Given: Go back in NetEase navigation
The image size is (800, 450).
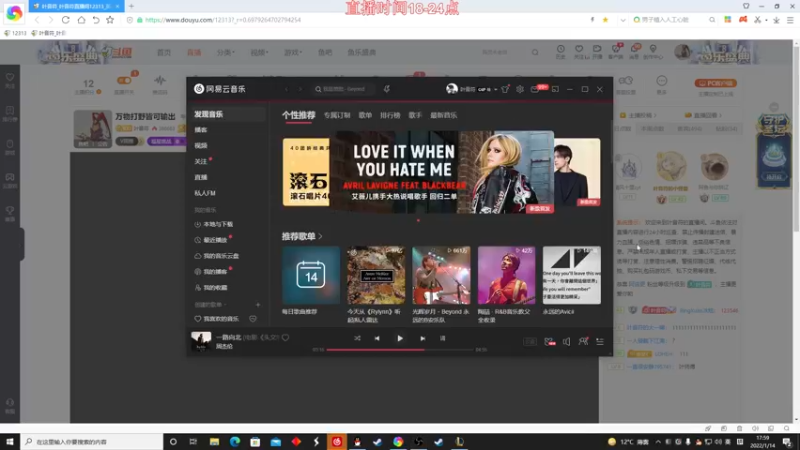Looking at the screenshot, I should pyautogui.click(x=286, y=89).
